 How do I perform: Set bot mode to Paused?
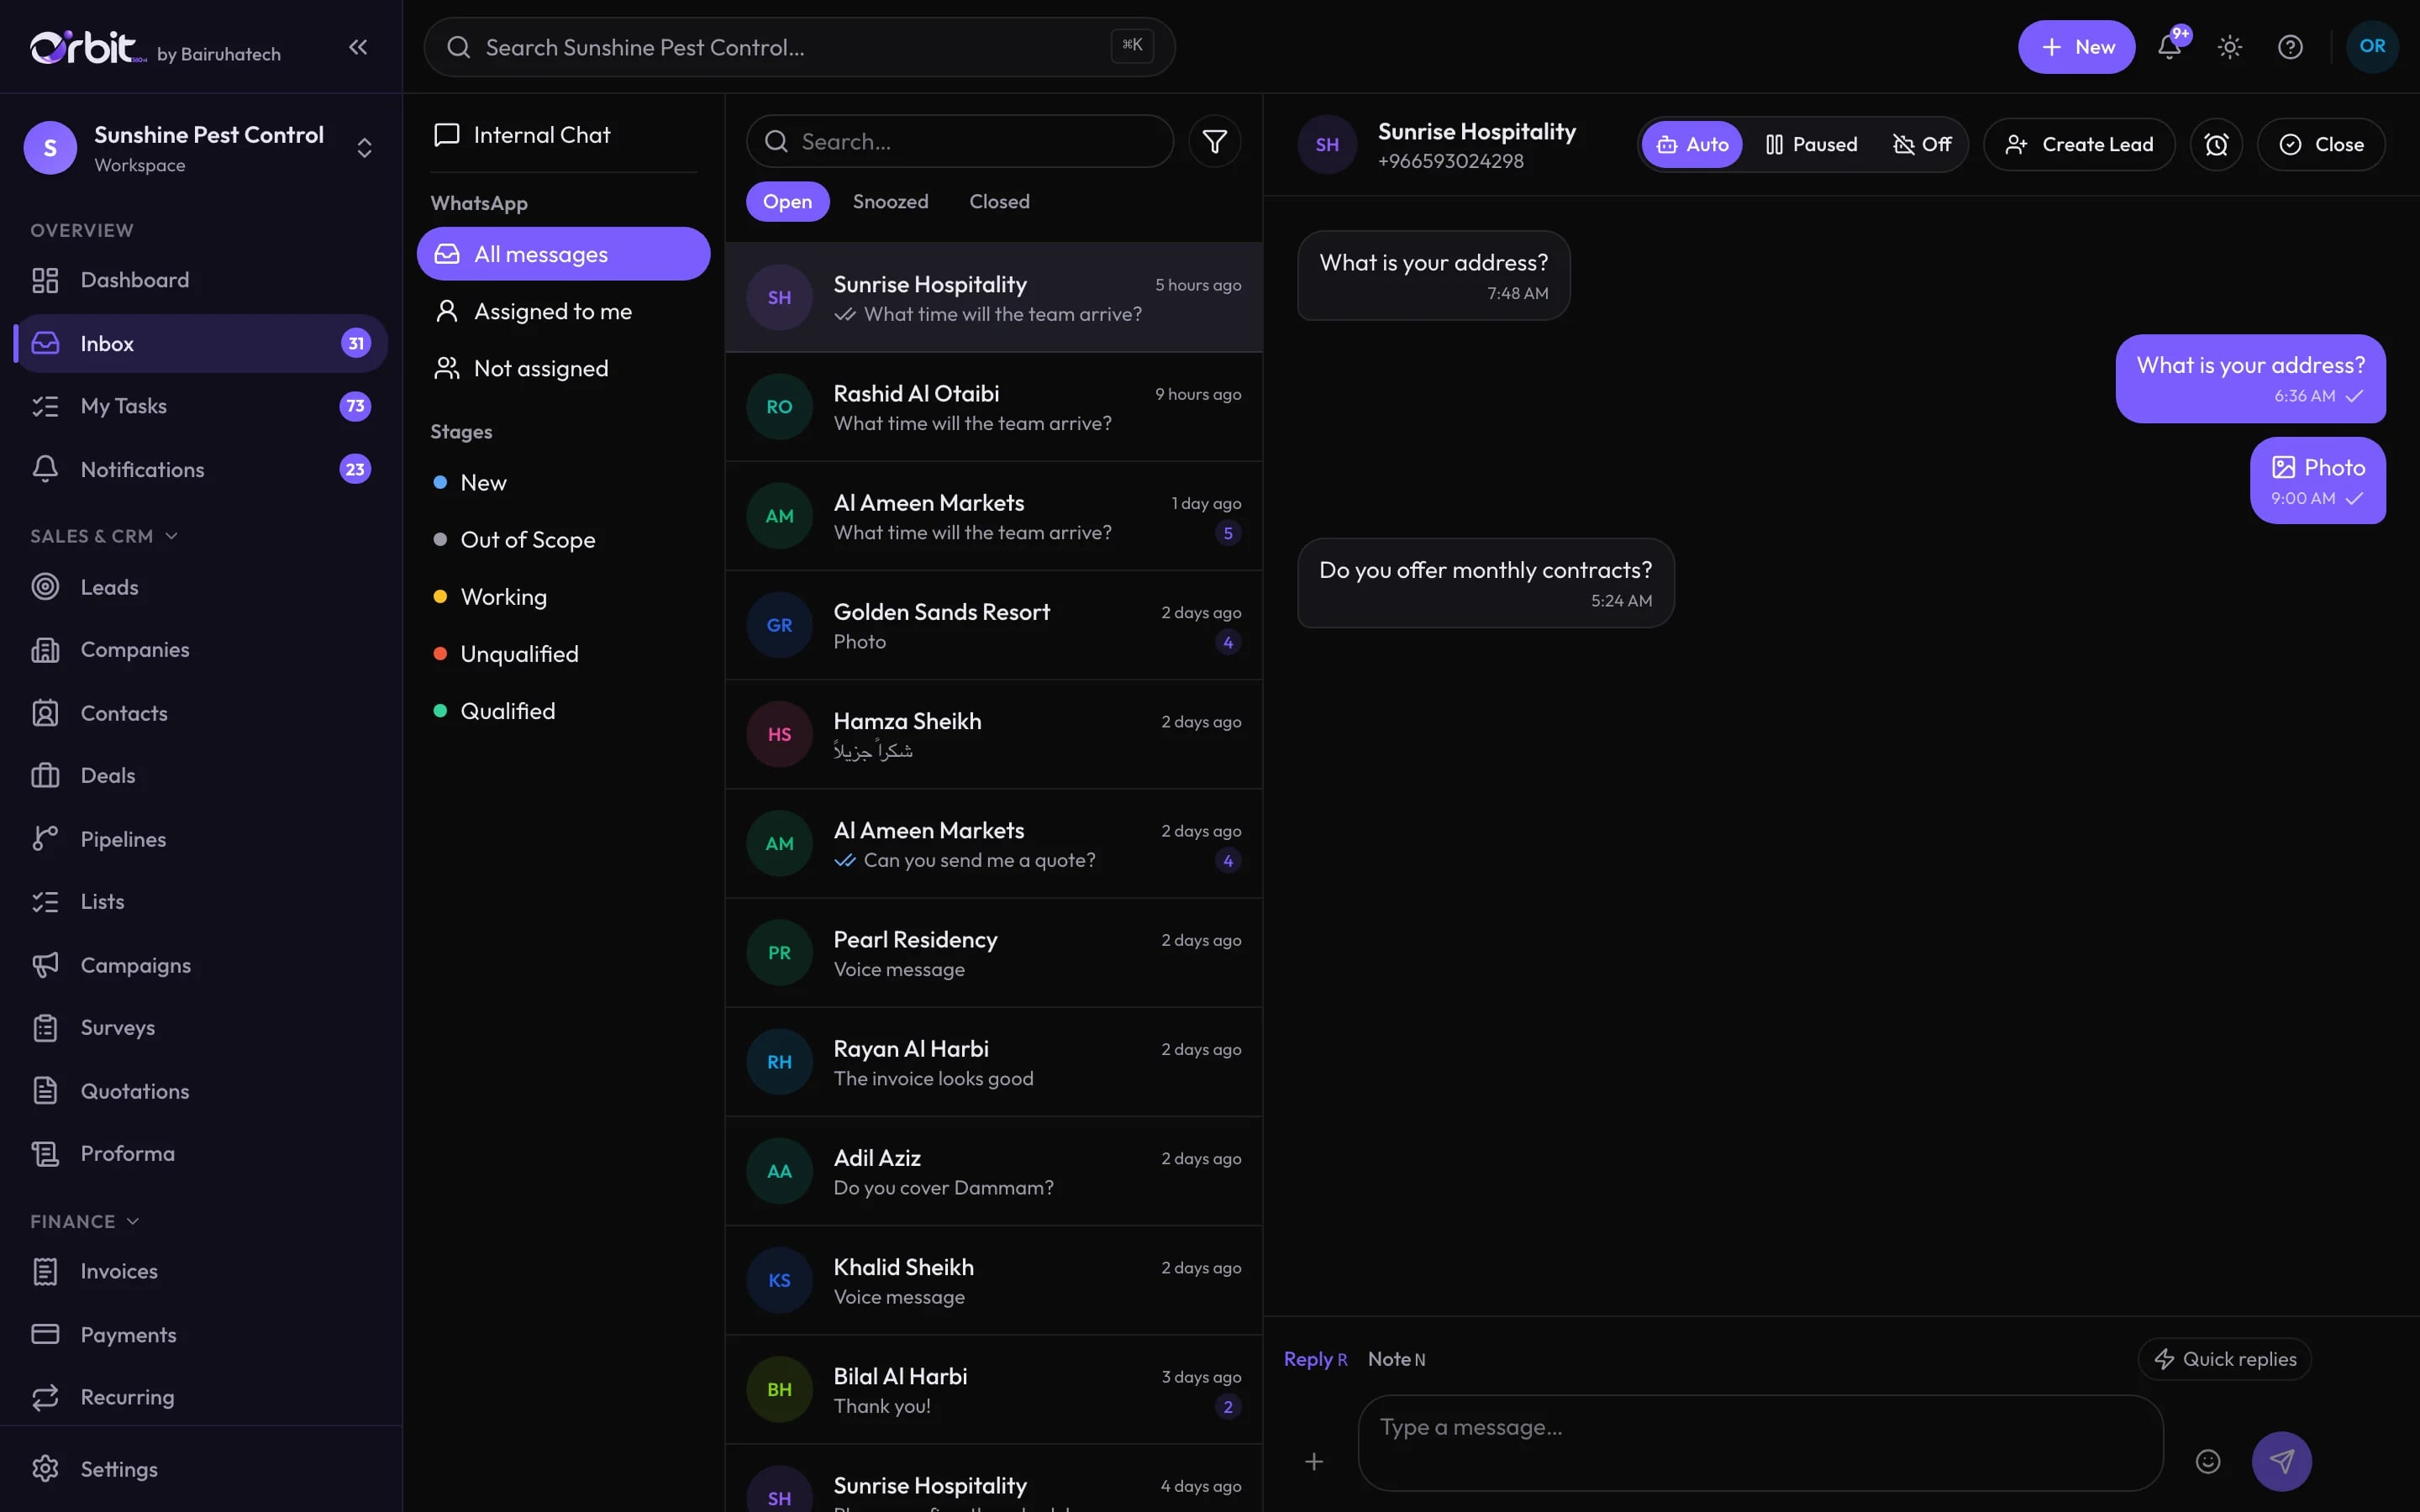1811,145
